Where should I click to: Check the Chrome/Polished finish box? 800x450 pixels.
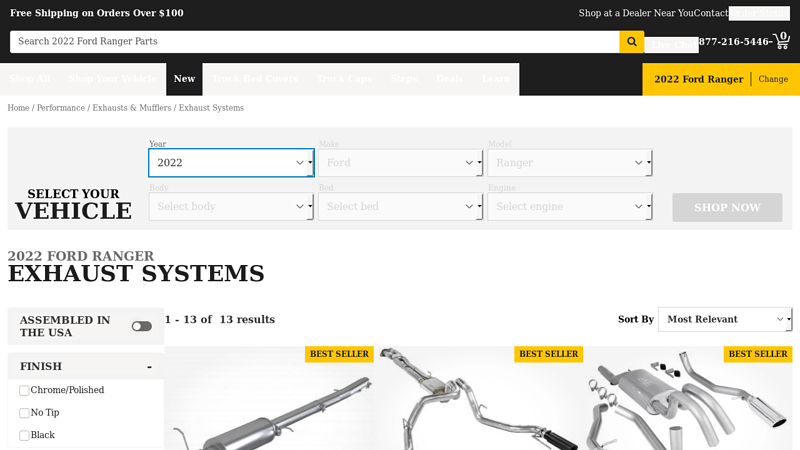click(24, 390)
